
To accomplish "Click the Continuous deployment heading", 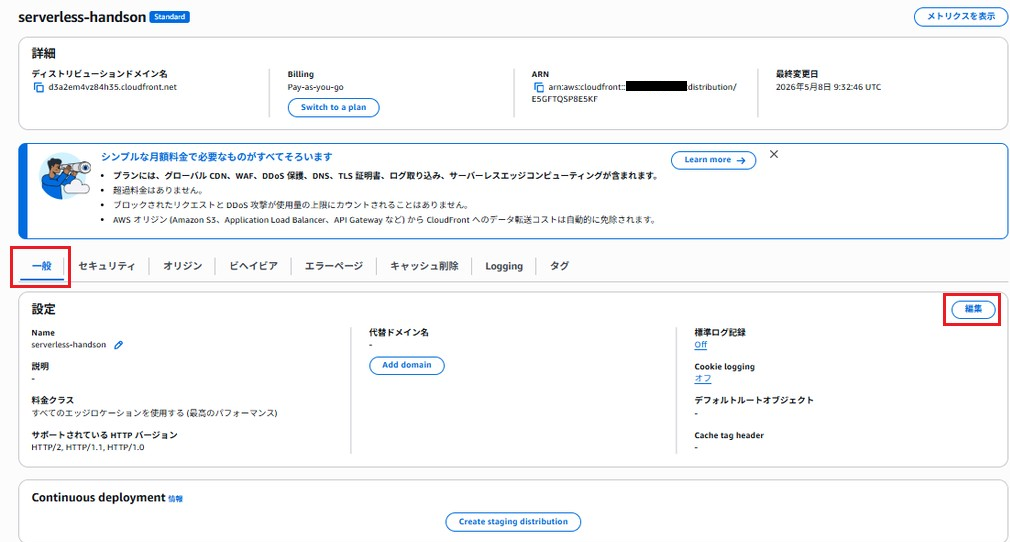I will click(x=99, y=498).
